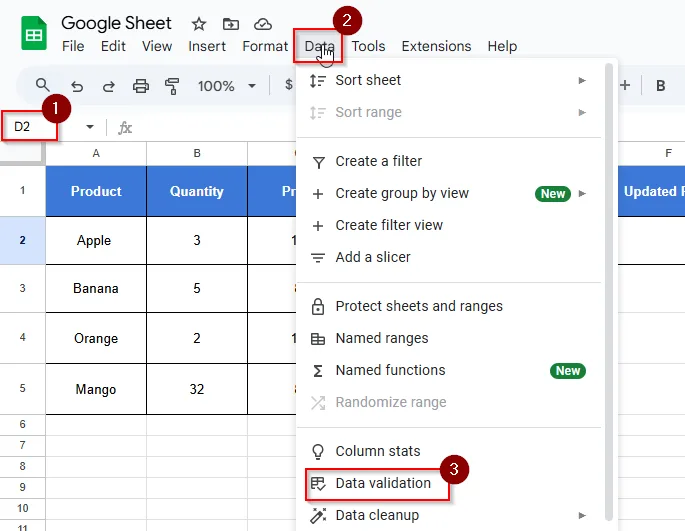Select column B header
This screenshot has height=531, width=685.
(x=197, y=153)
